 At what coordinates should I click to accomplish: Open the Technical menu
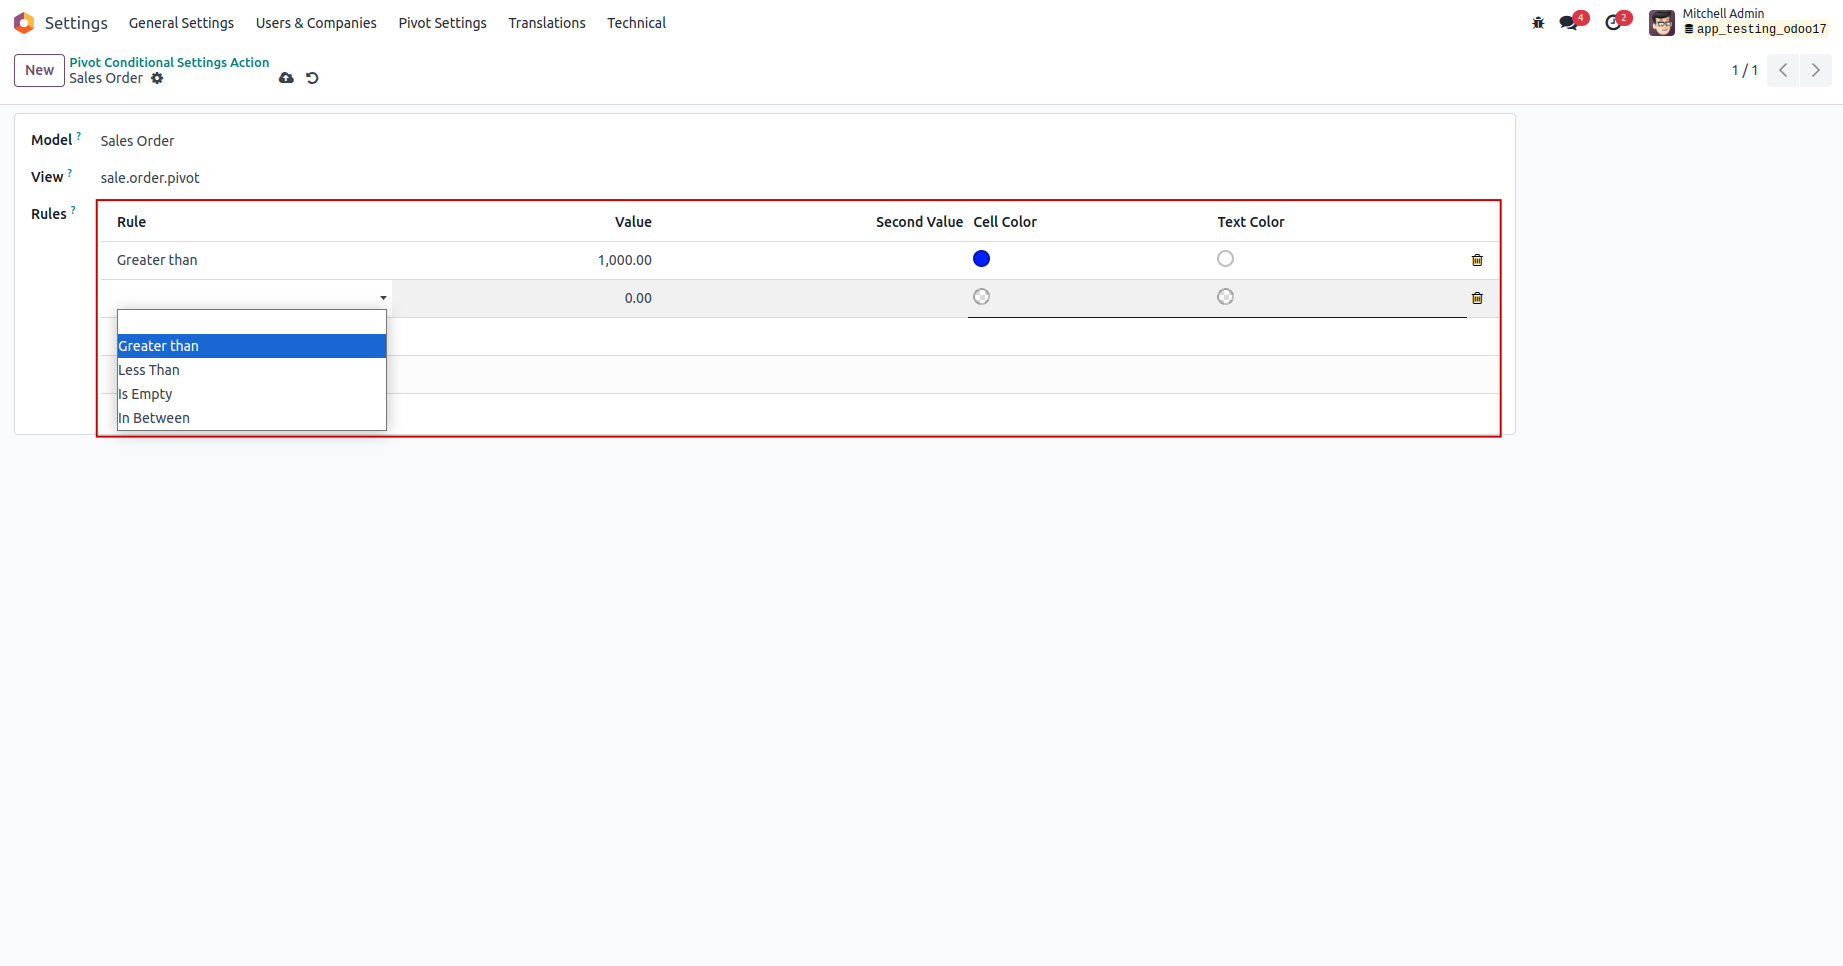click(636, 23)
